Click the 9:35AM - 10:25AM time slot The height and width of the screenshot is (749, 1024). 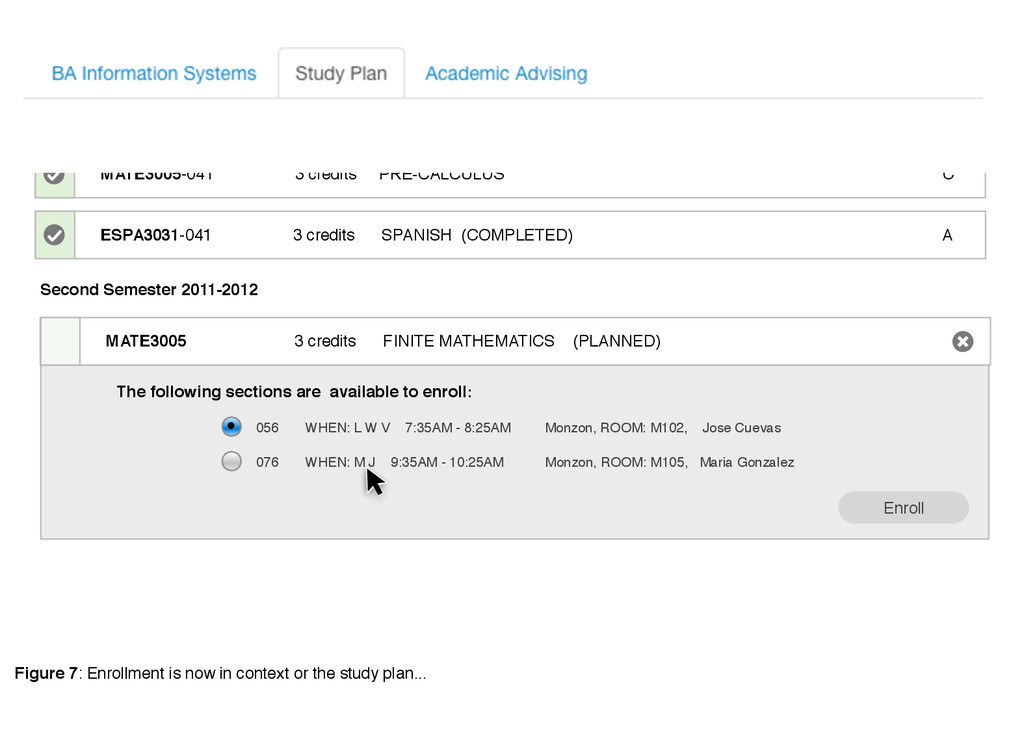tap(447, 462)
